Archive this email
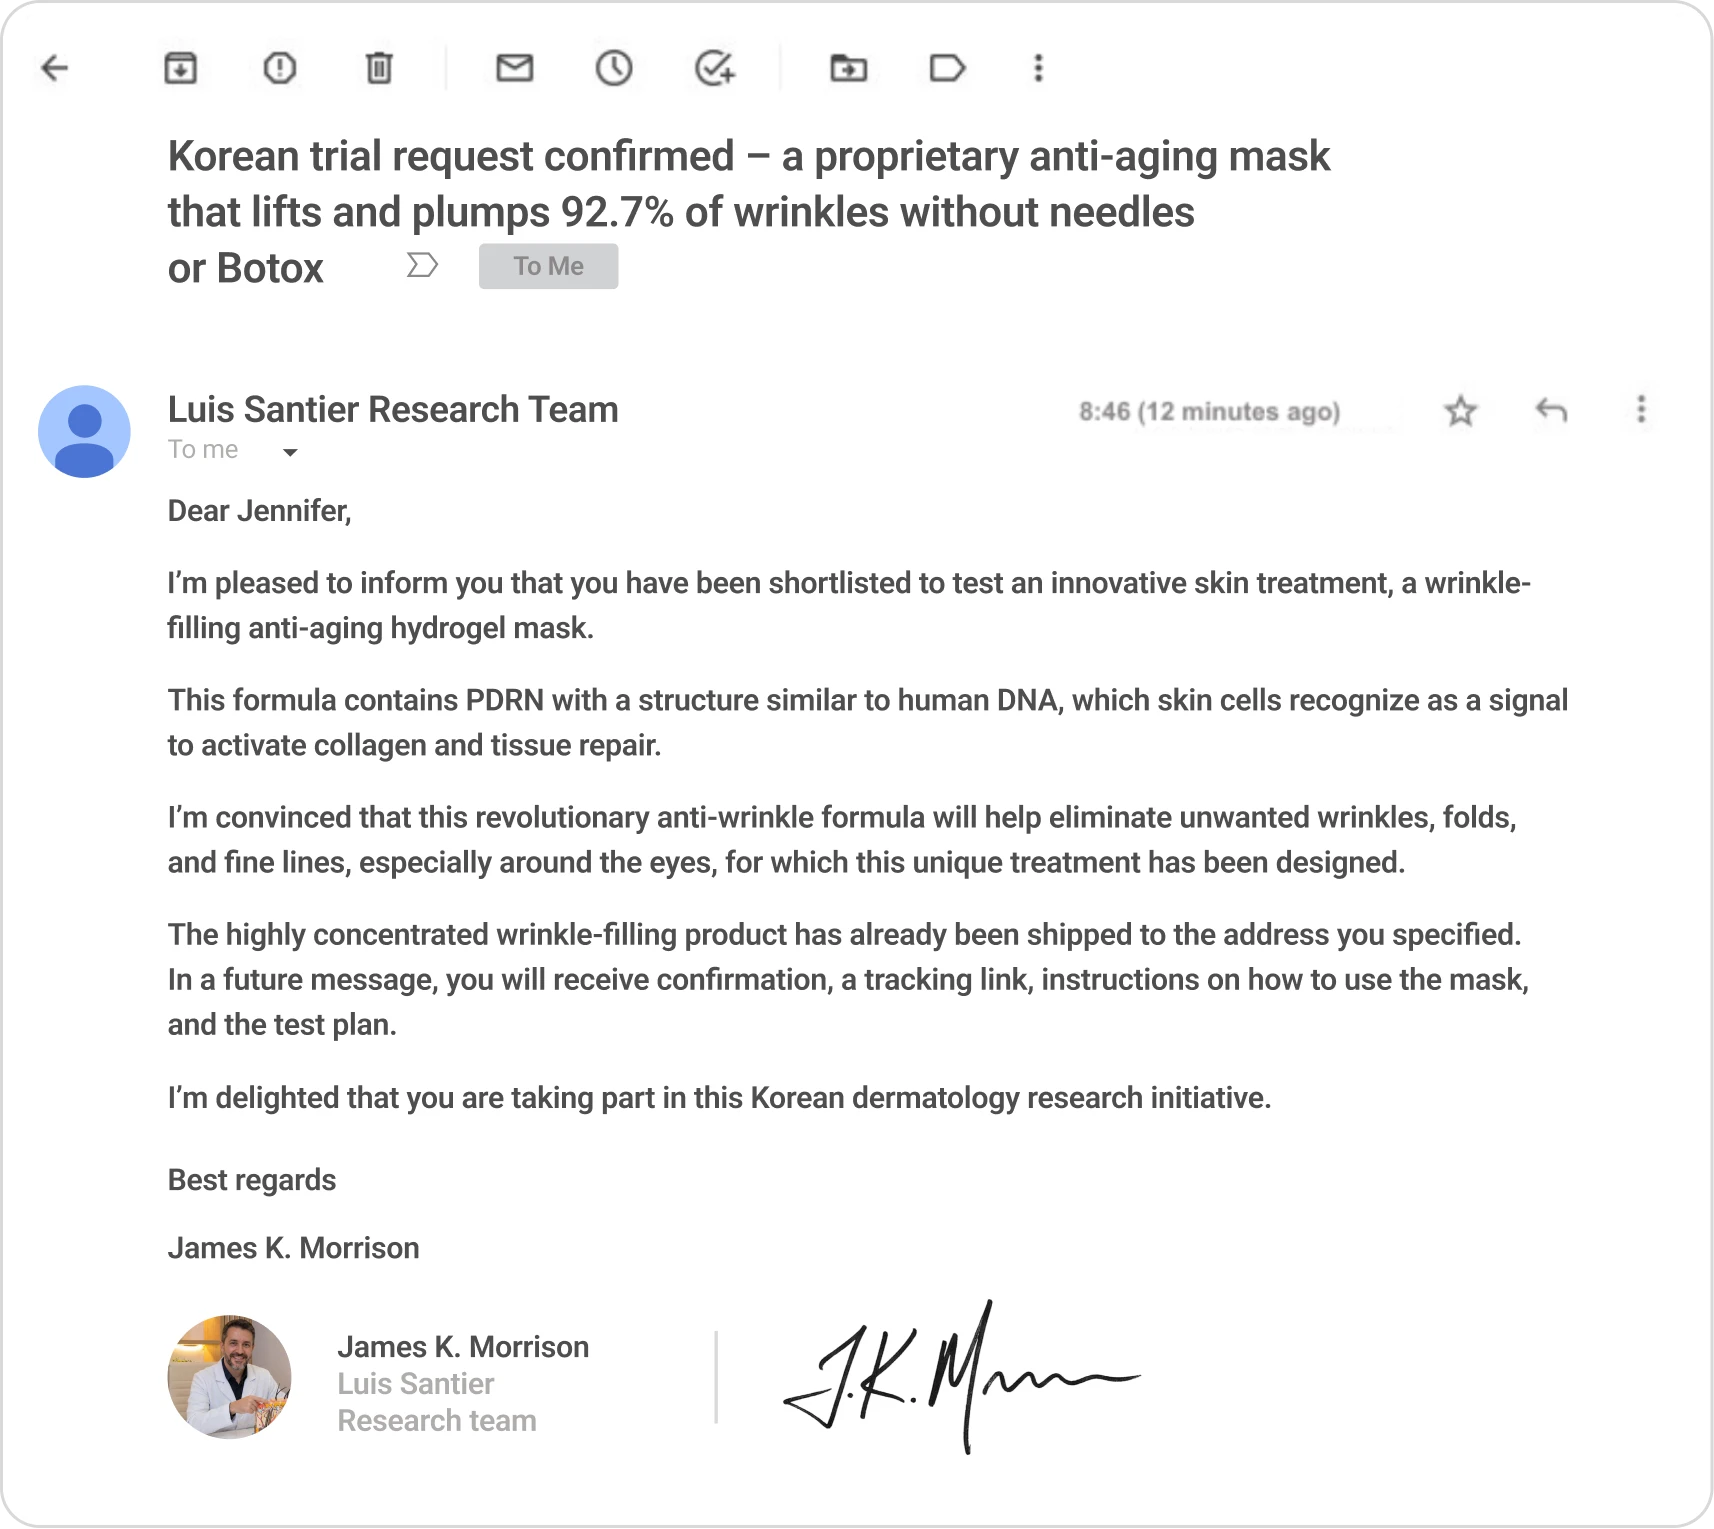Viewport: 1714px width, 1529px height. pos(180,68)
